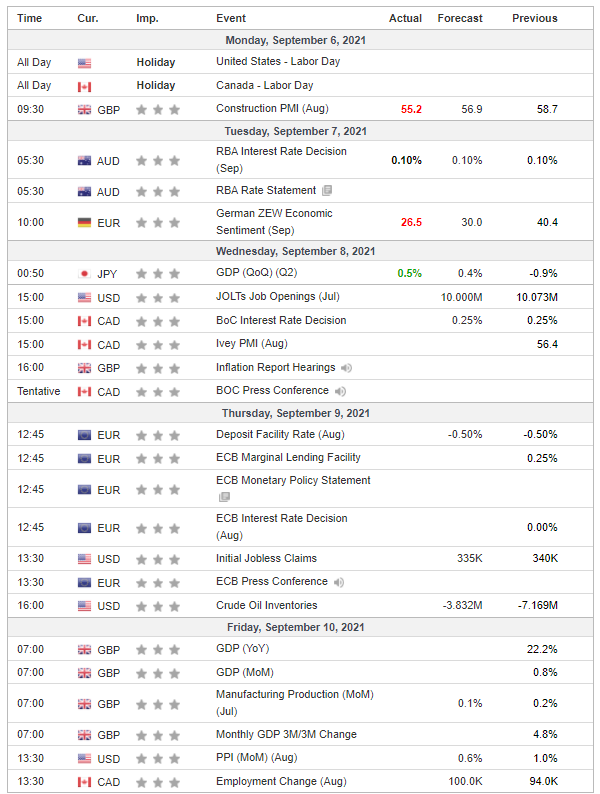Open the RBA Interest Rate Decision (Sep) event

(282, 160)
